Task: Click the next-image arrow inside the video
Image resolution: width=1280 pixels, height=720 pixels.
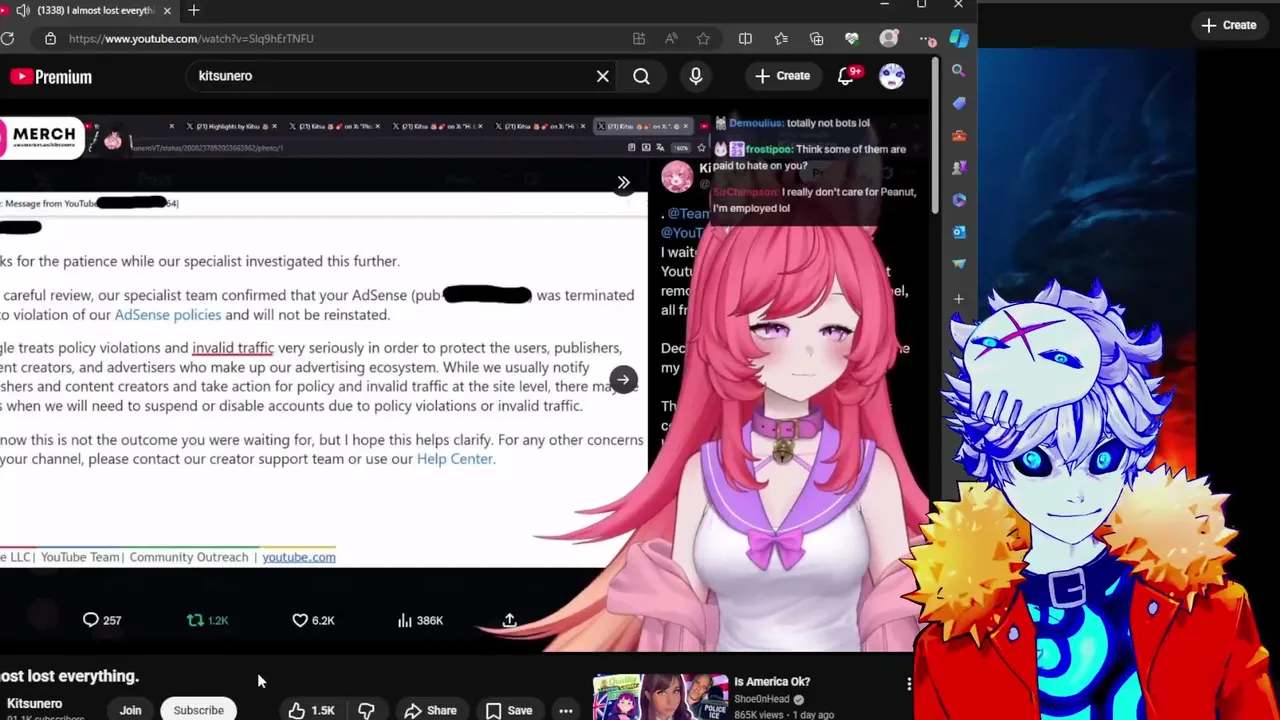Action: pyautogui.click(x=623, y=380)
